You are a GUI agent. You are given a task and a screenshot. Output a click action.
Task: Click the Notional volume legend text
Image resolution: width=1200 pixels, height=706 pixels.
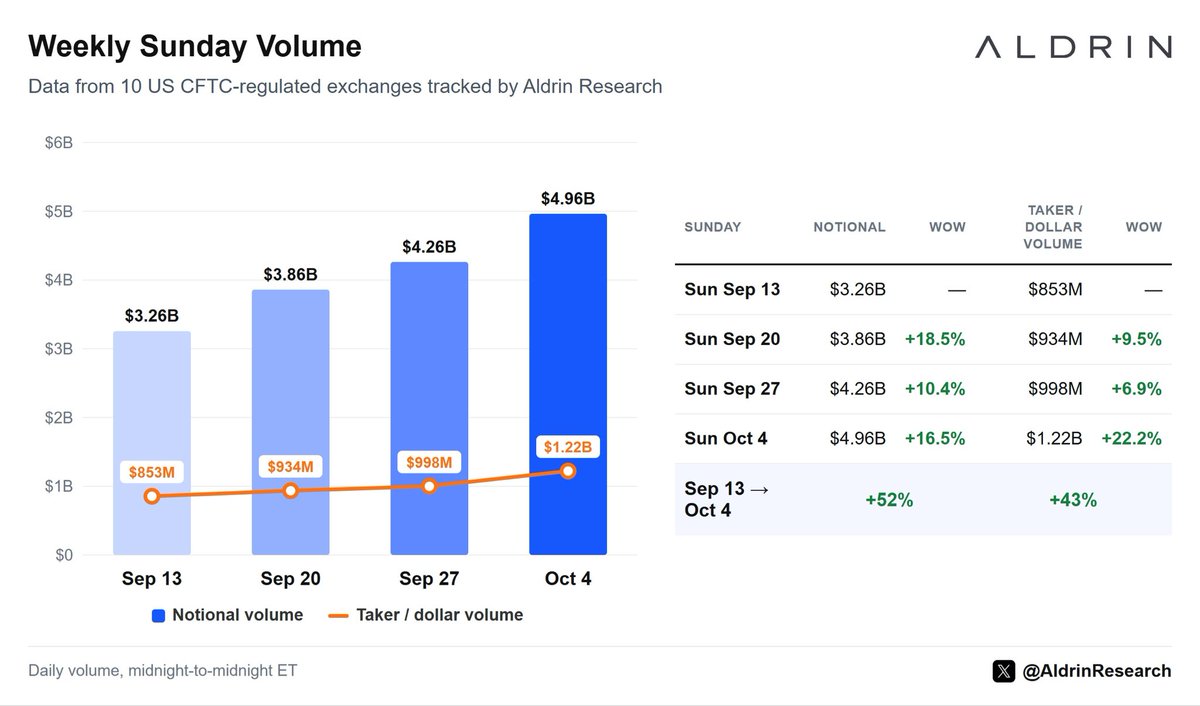tap(237, 615)
